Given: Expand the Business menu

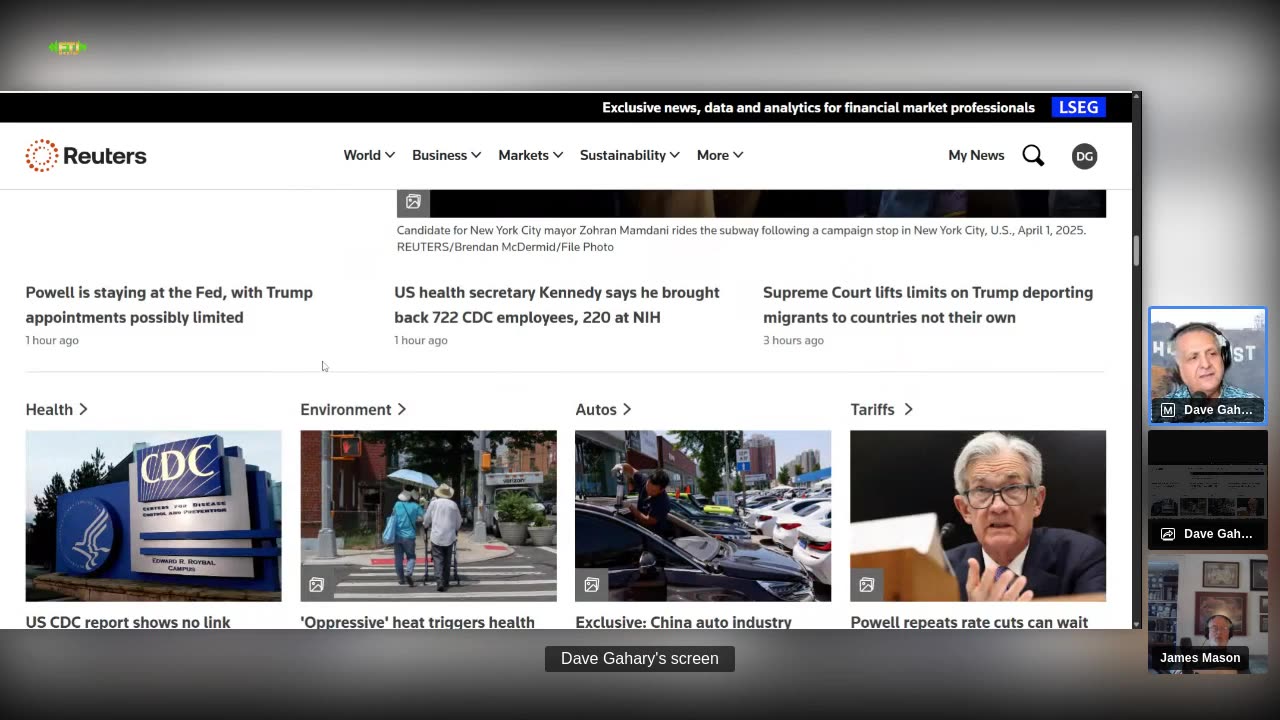Looking at the screenshot, I should (446, 155).
